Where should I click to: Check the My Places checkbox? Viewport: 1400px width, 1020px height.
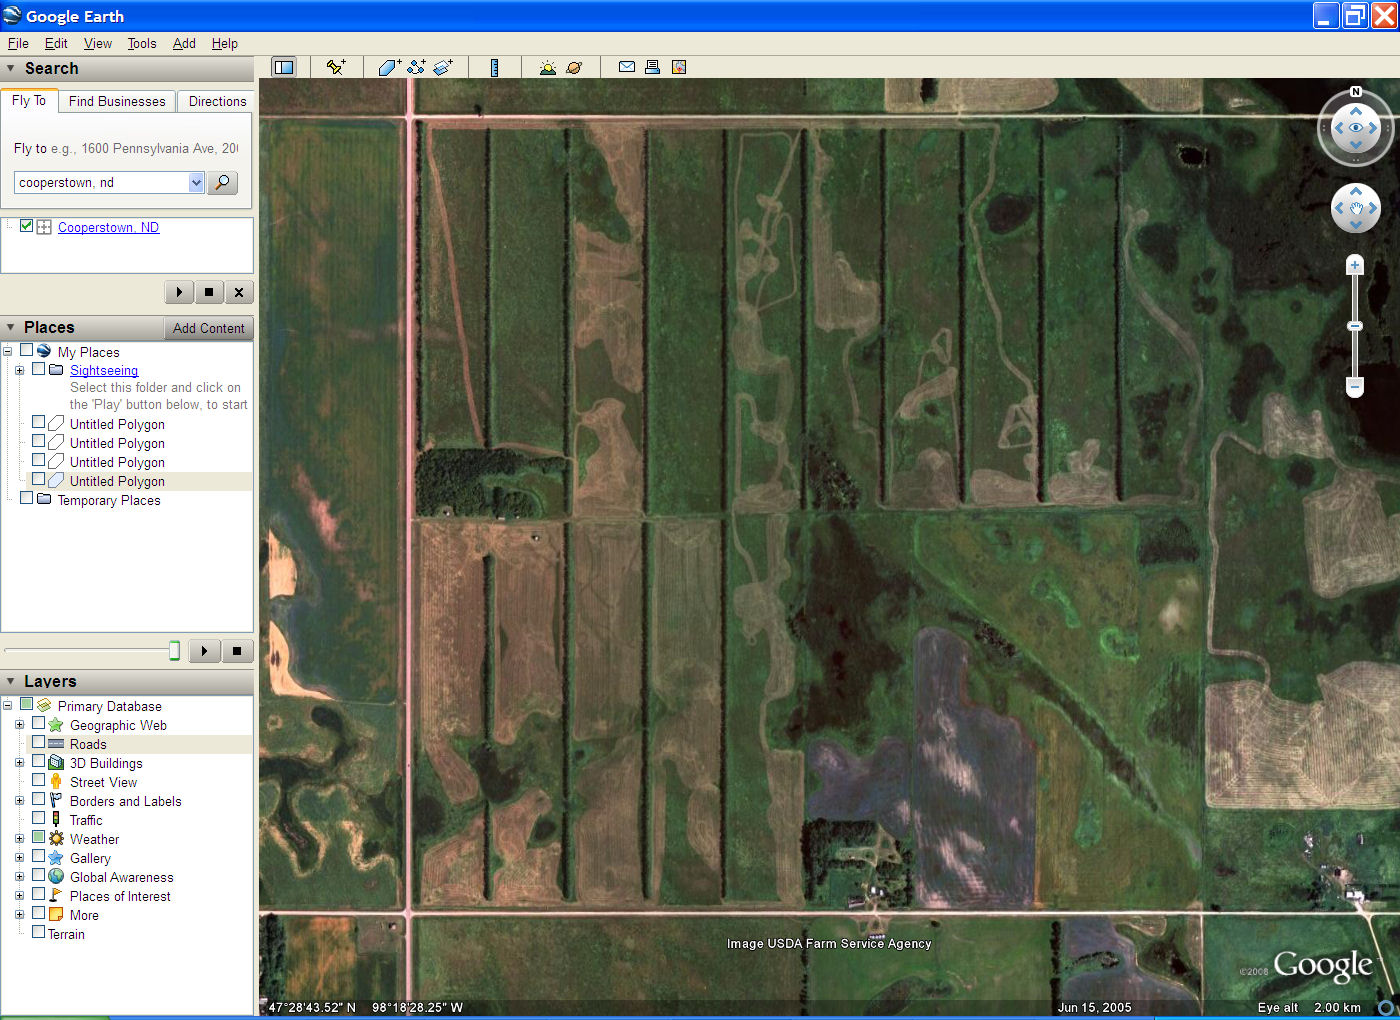point(27,351)
